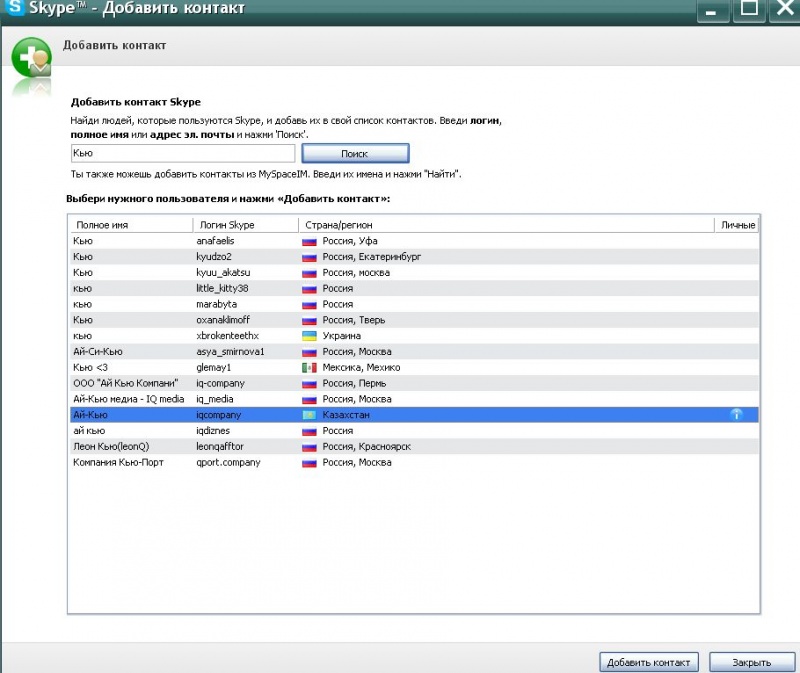
Task: Click the Mexico flag next to glemay1
Action: (x=309, y=368)
